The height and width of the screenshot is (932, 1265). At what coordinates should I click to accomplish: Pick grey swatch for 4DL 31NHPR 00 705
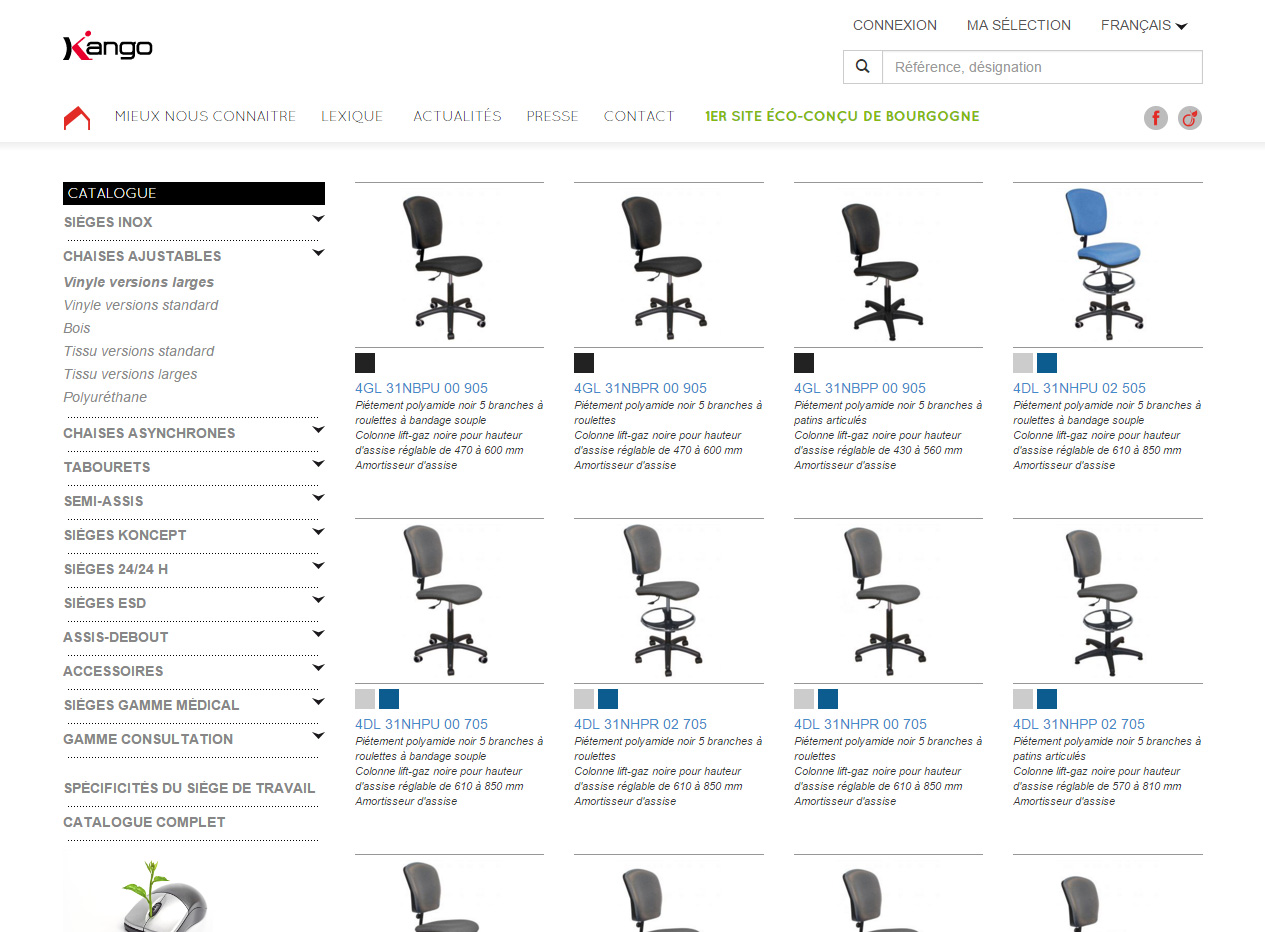pos(804,699)
